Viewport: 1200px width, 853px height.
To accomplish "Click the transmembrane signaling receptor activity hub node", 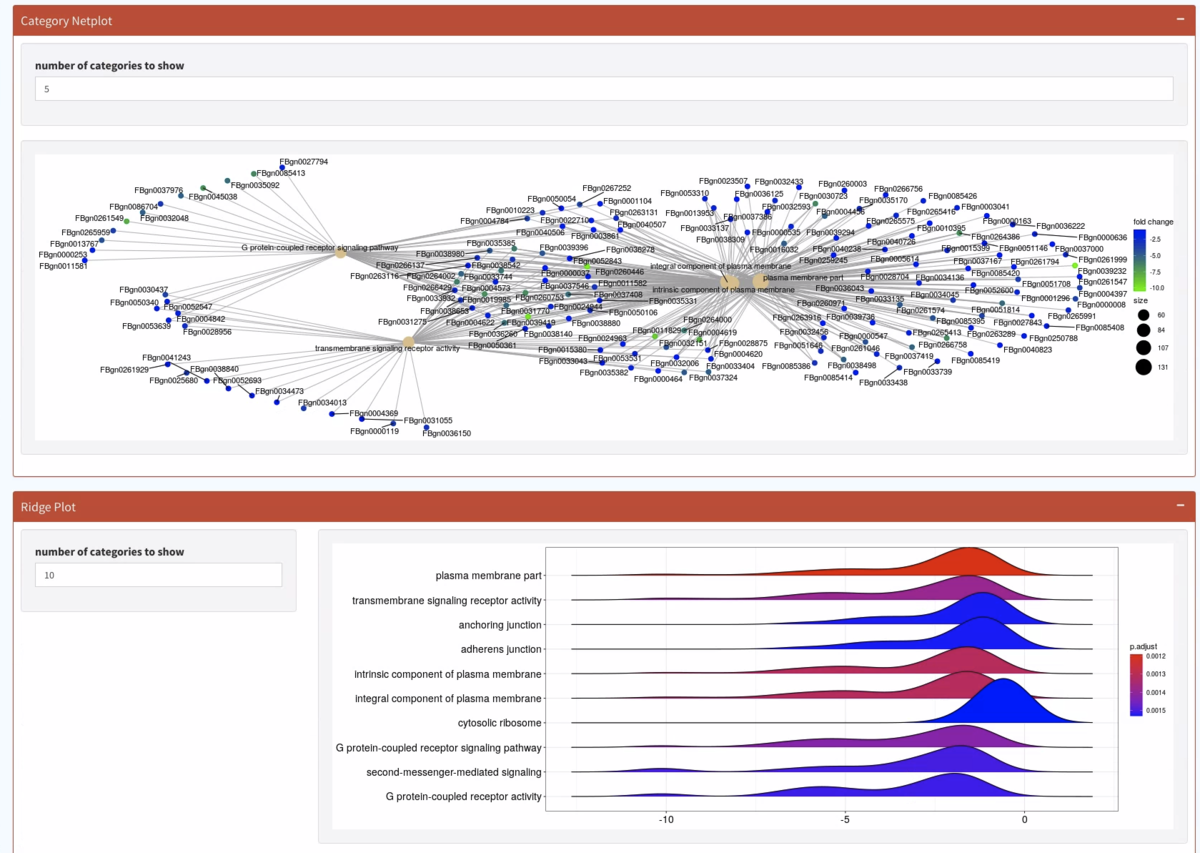I will pyautogui.click(x=408, y=342).
